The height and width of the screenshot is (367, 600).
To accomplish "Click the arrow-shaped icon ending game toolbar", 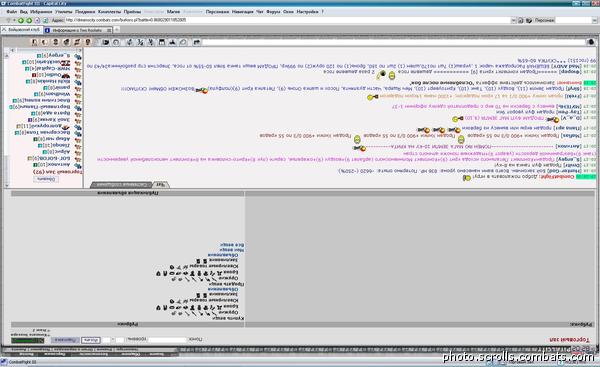I will coord(196,42).
